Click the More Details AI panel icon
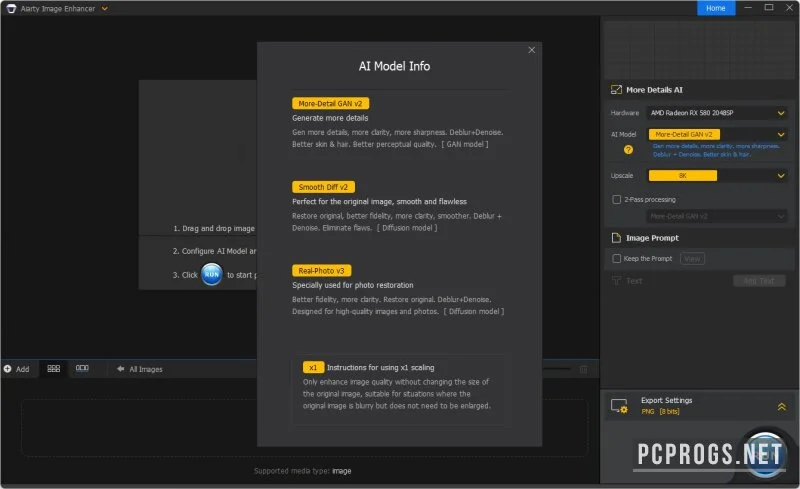The width and height of the screenshot is (800, 489). coord(616,90)
